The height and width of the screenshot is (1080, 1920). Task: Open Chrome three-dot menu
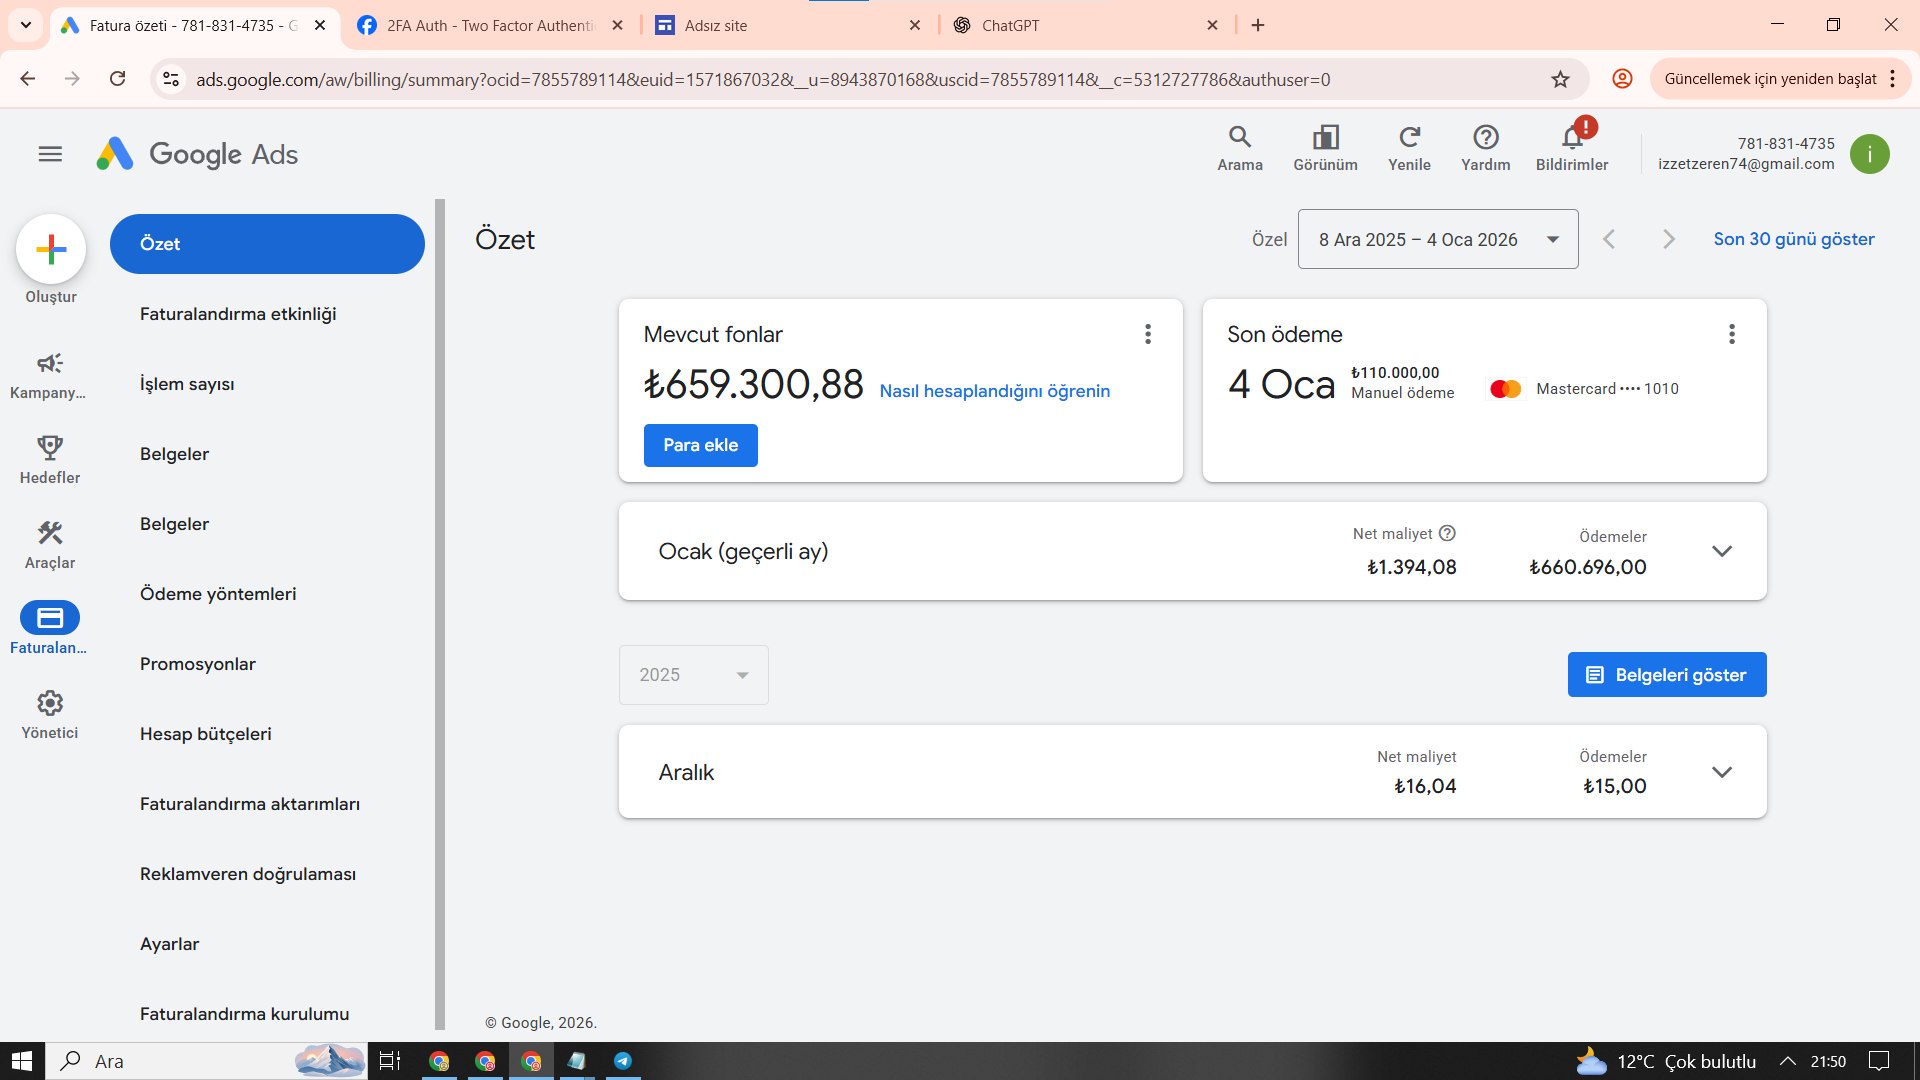pyautogui.click(x=1893, y=79)
